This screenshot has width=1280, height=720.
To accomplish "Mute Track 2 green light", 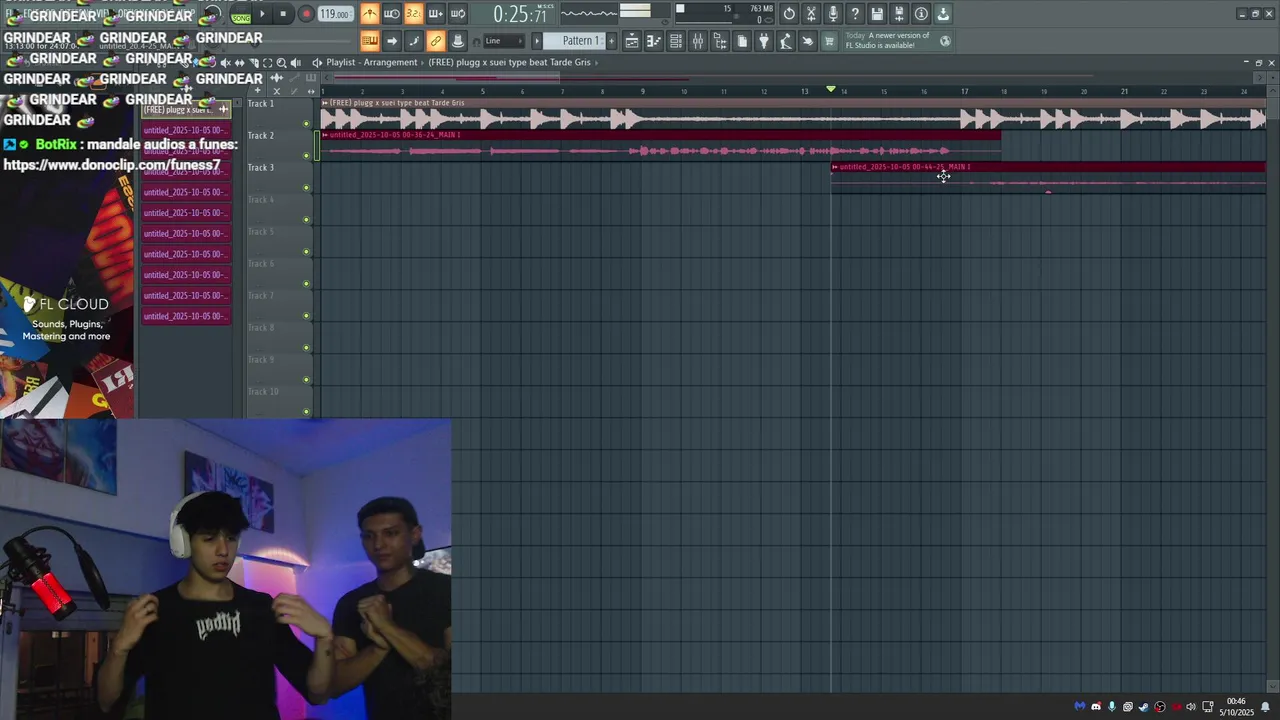I will (x=307, y=156).
